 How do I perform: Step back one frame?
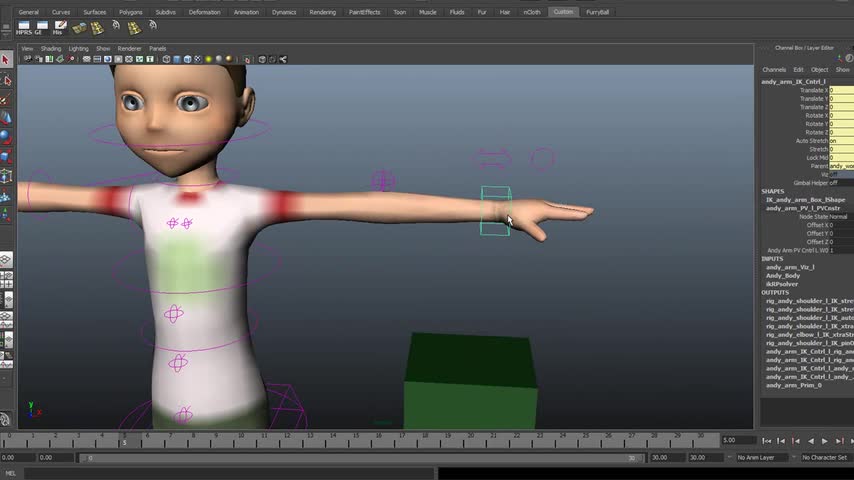pyautogui.click(x=781, y=441)
